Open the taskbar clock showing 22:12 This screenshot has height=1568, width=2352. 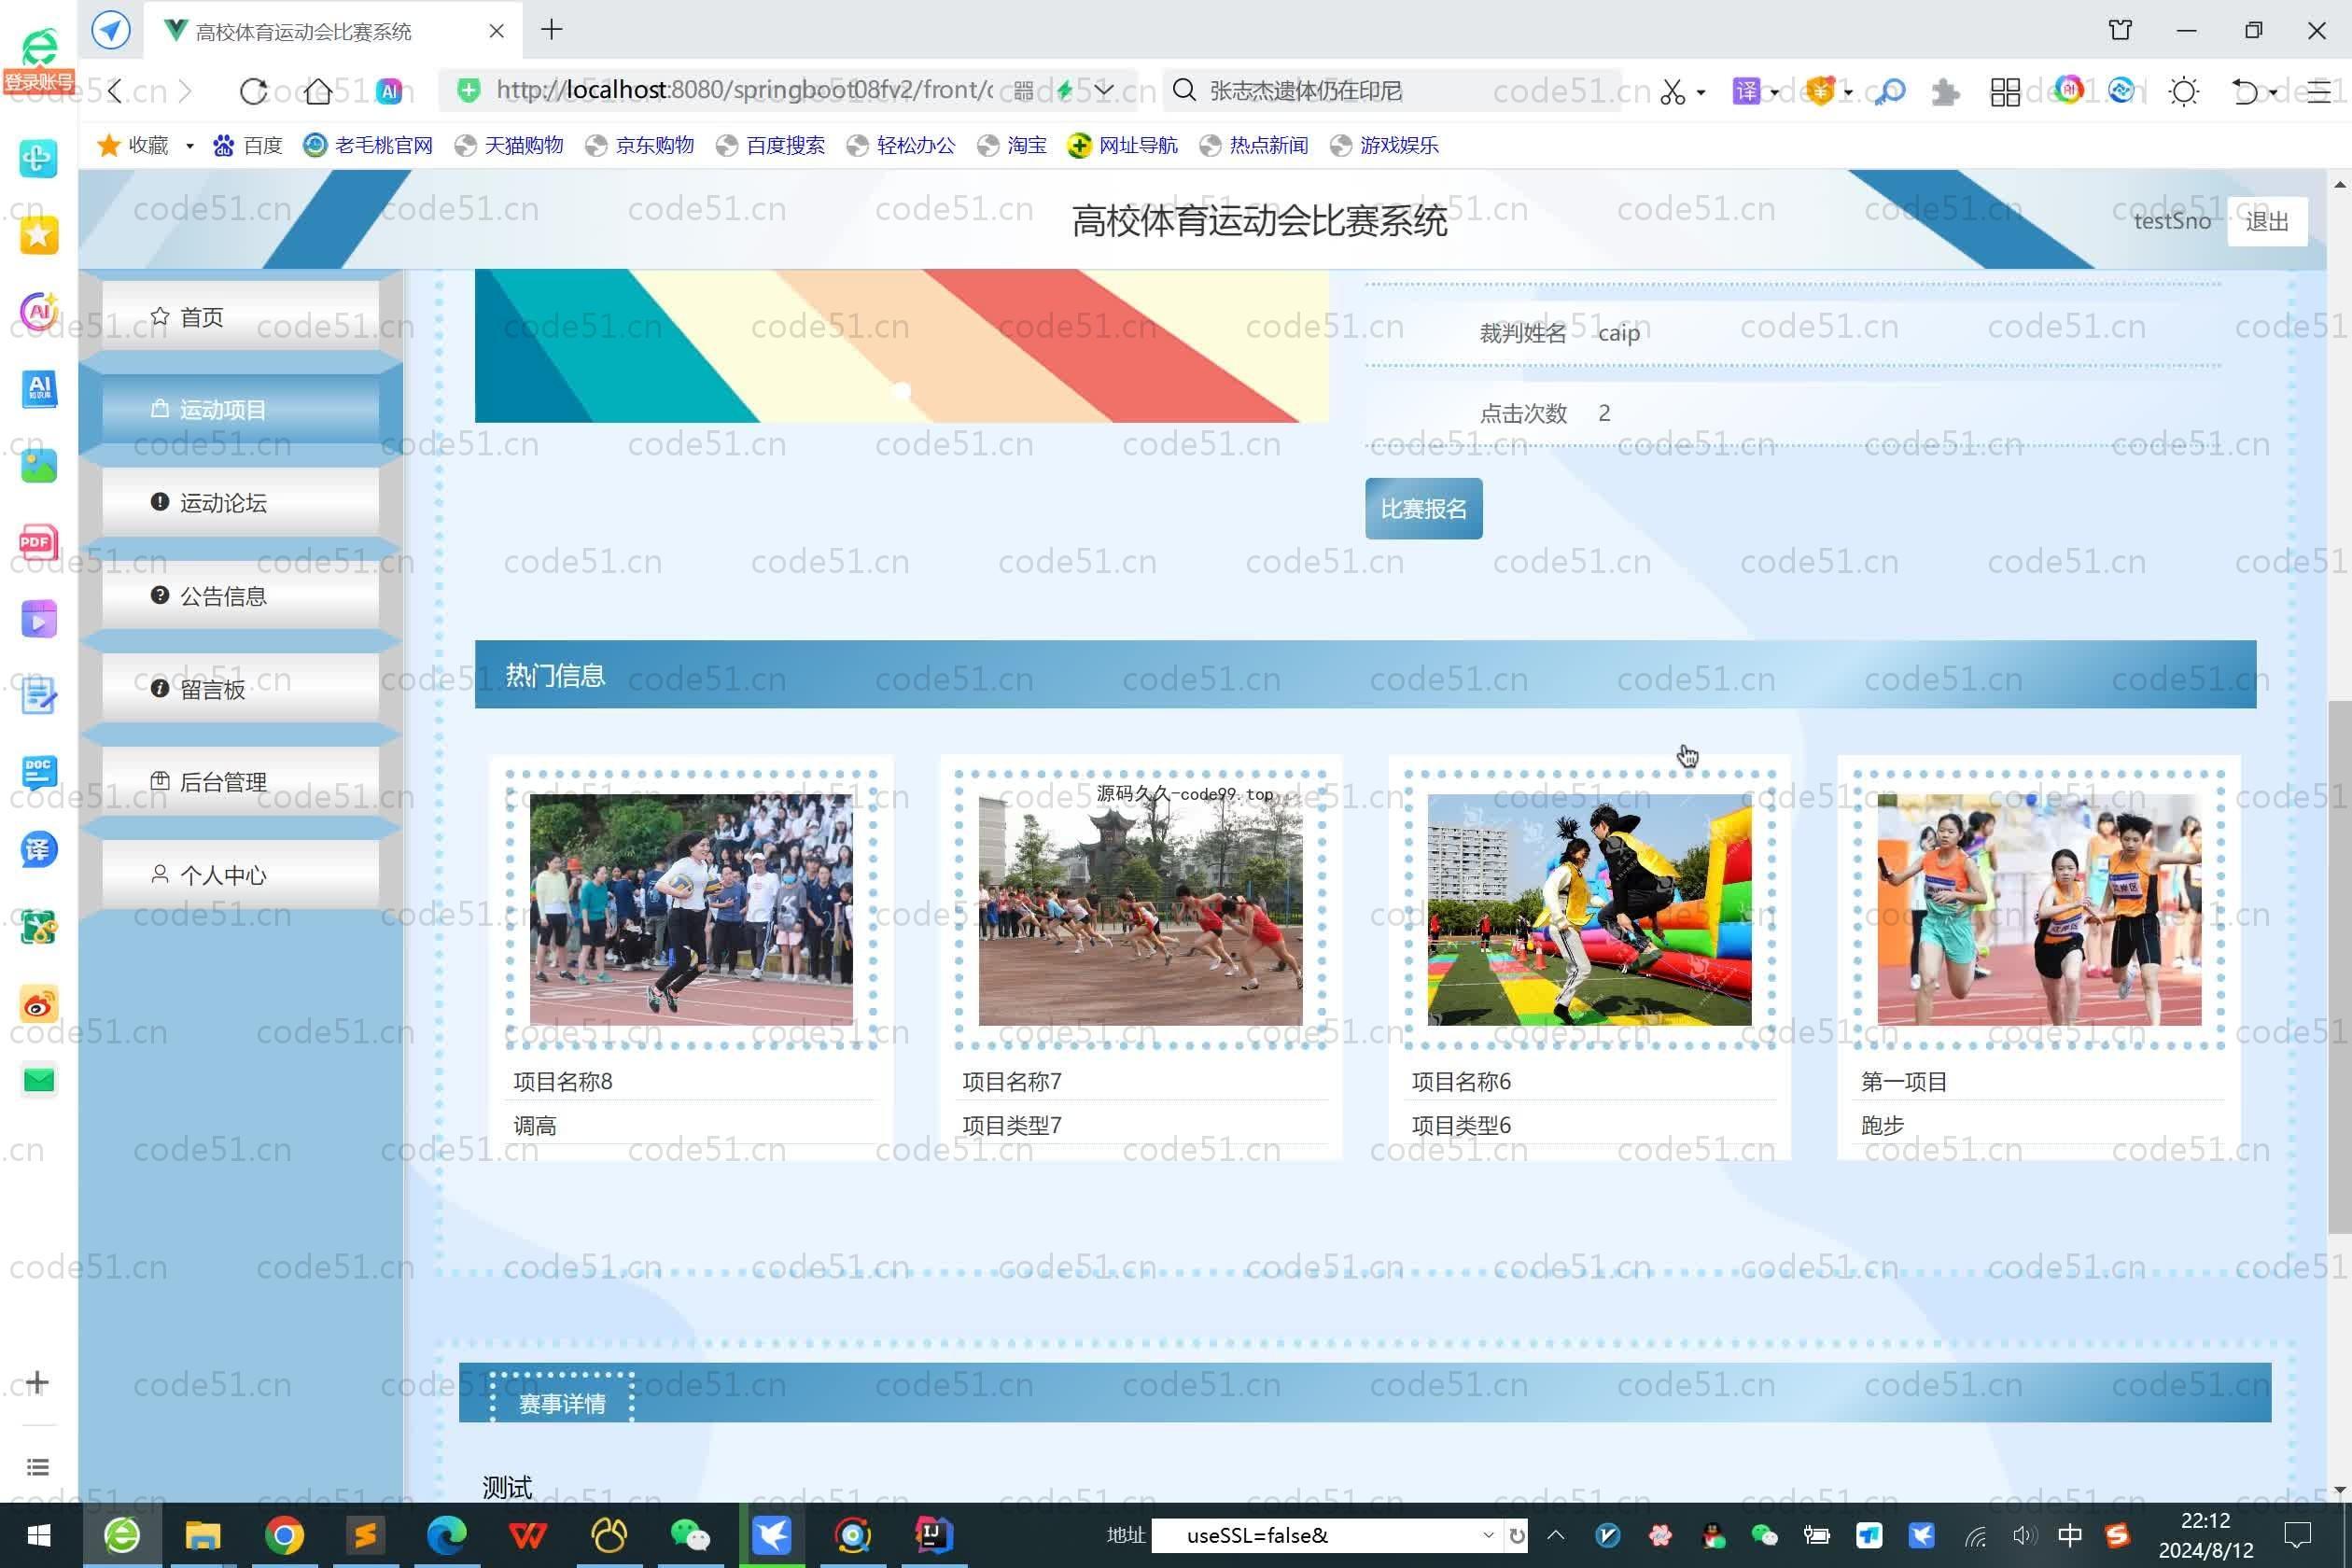[2206, 1535]
